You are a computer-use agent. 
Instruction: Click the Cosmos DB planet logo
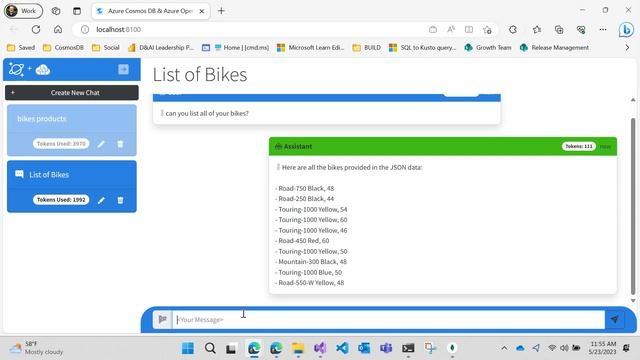(16, 69)
